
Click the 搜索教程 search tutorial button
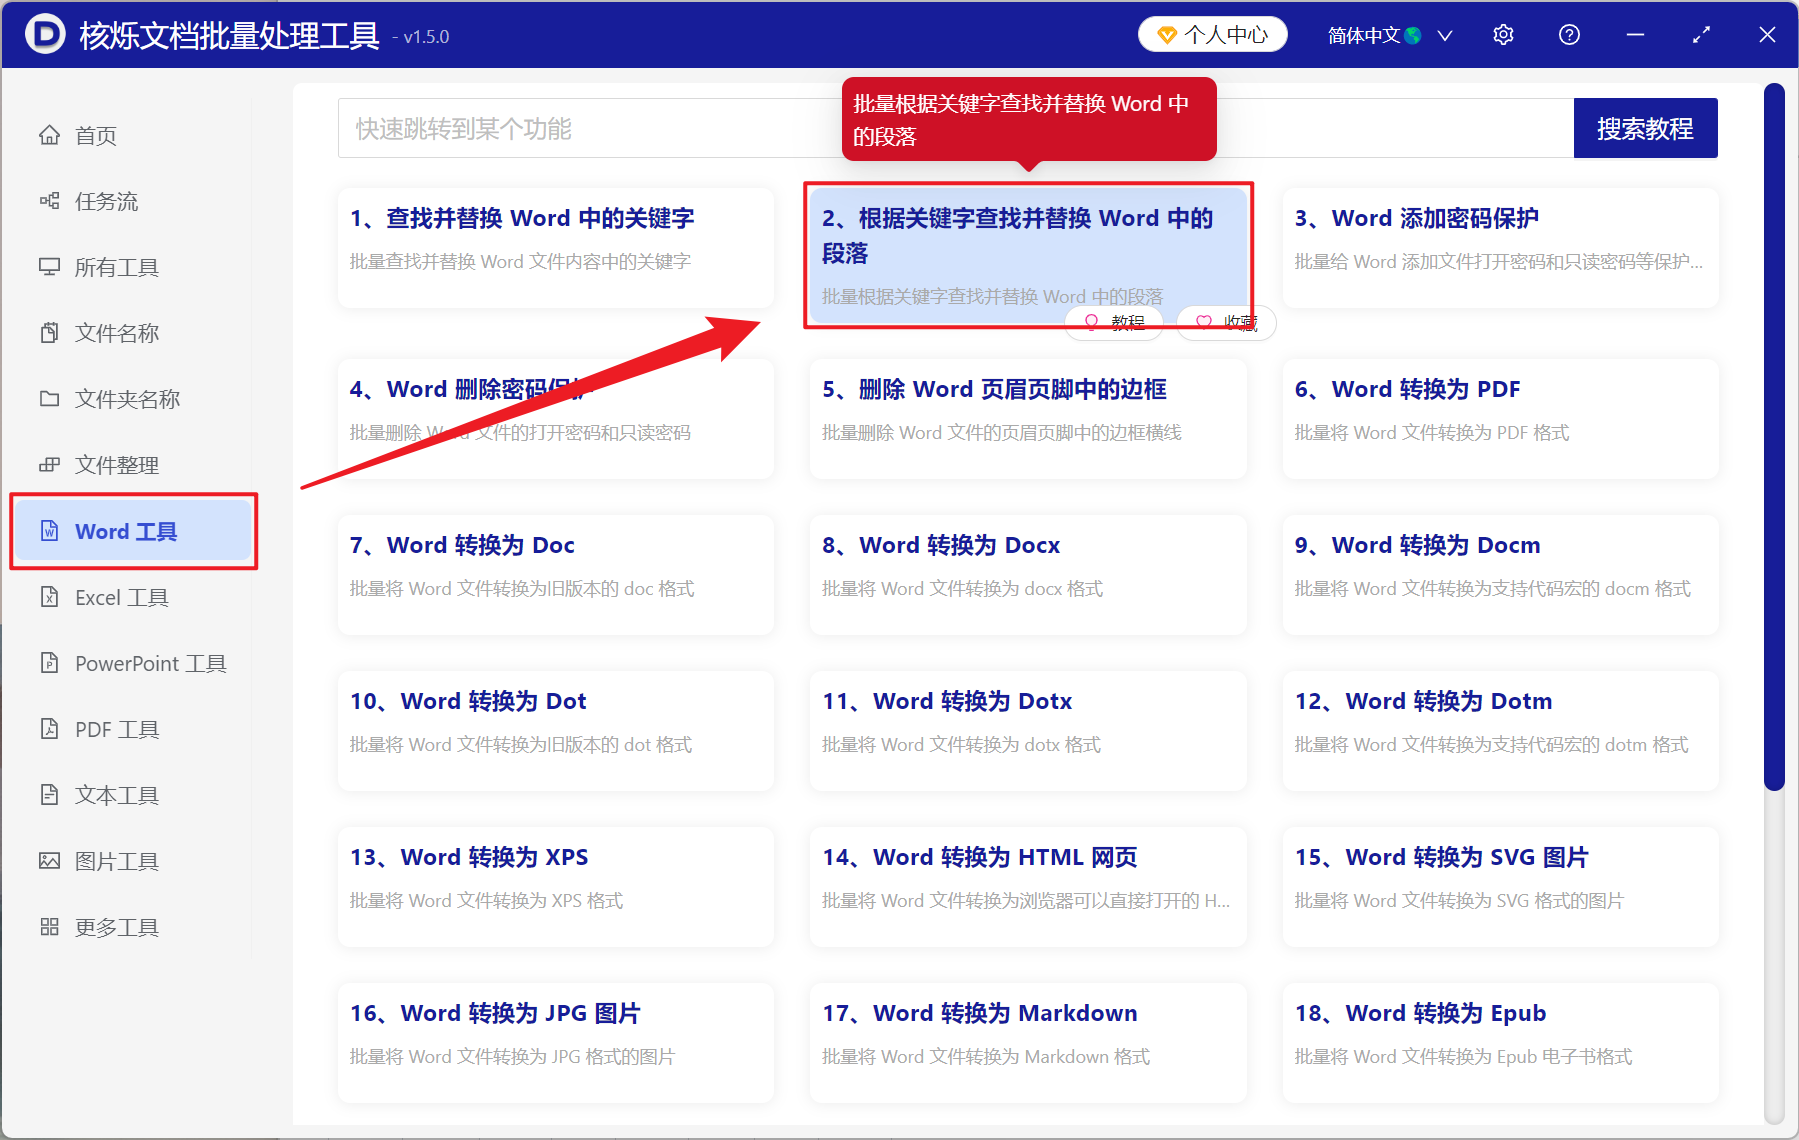[x=1645, y=128]
